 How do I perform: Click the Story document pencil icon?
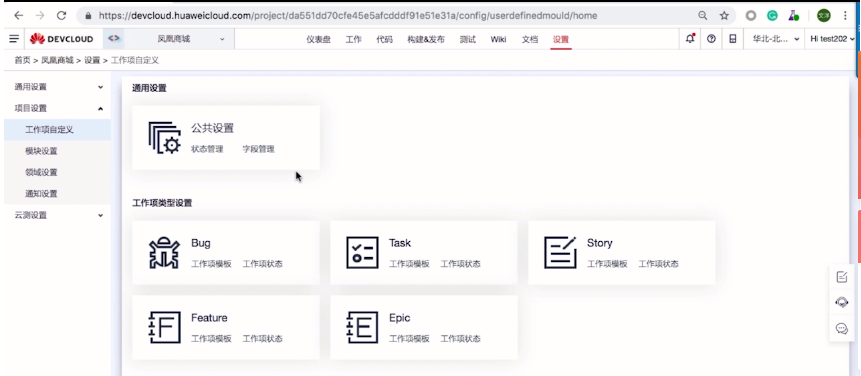click(x=560, y=252)
